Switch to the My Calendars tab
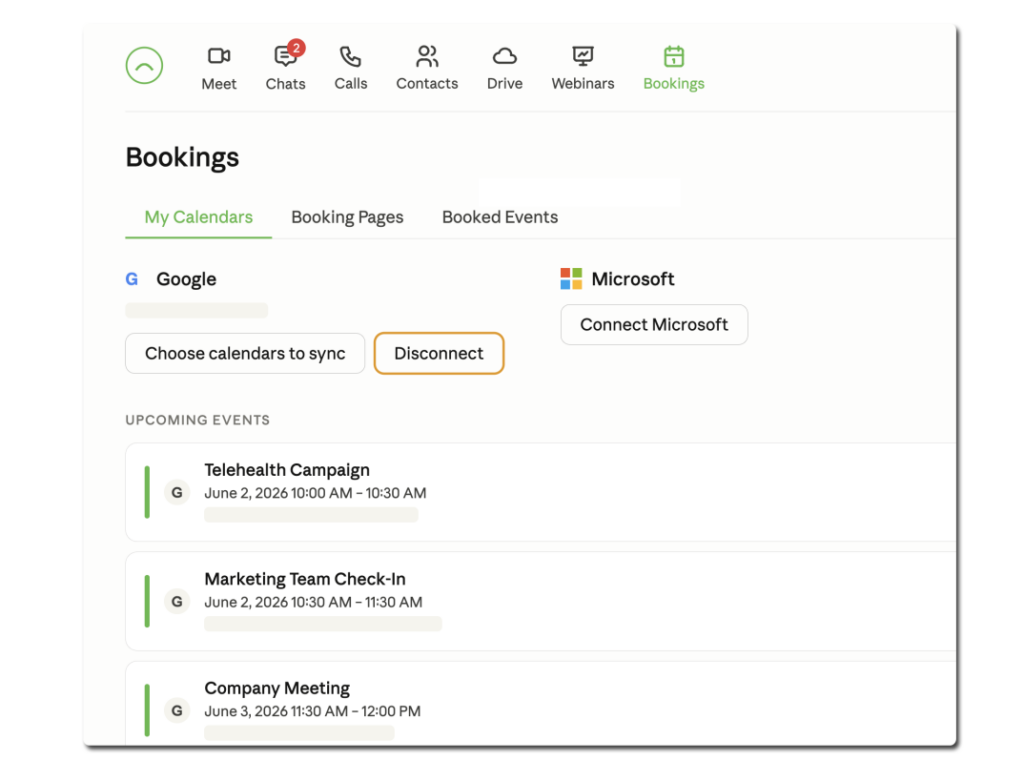The width and height of the screenshot is (1024, 781). point(199,217)
